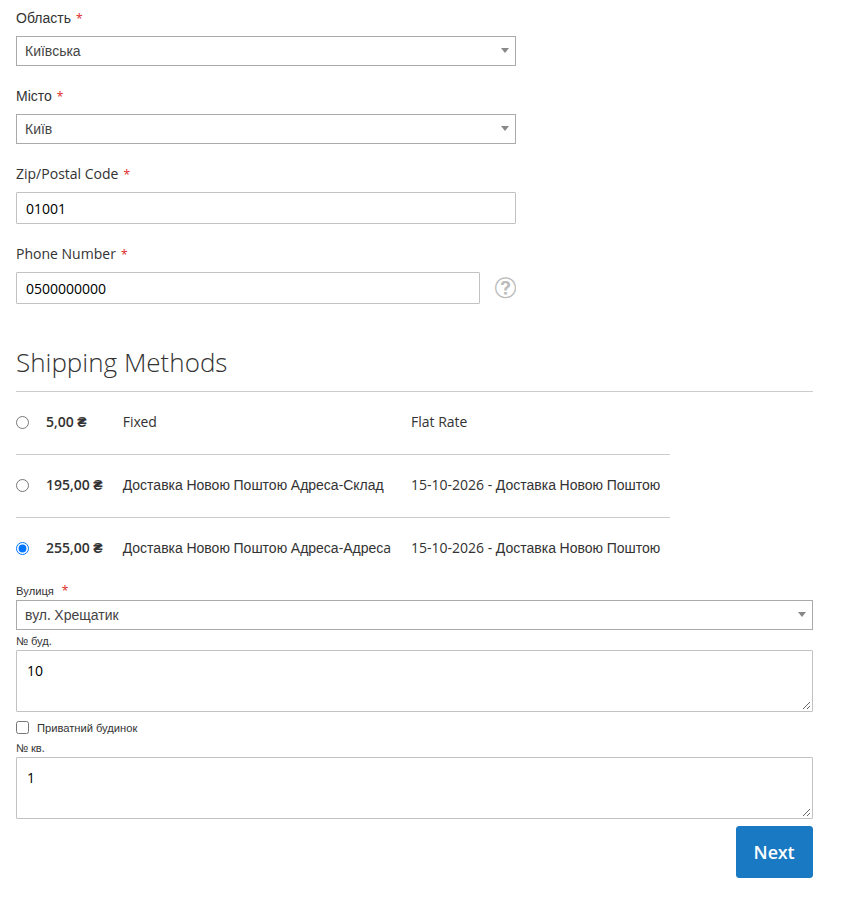Click the Доставка Новою Поштою Адреса-Адреса label
The height and width of the screenshot is (914, 858).
[x=256, y=548]
